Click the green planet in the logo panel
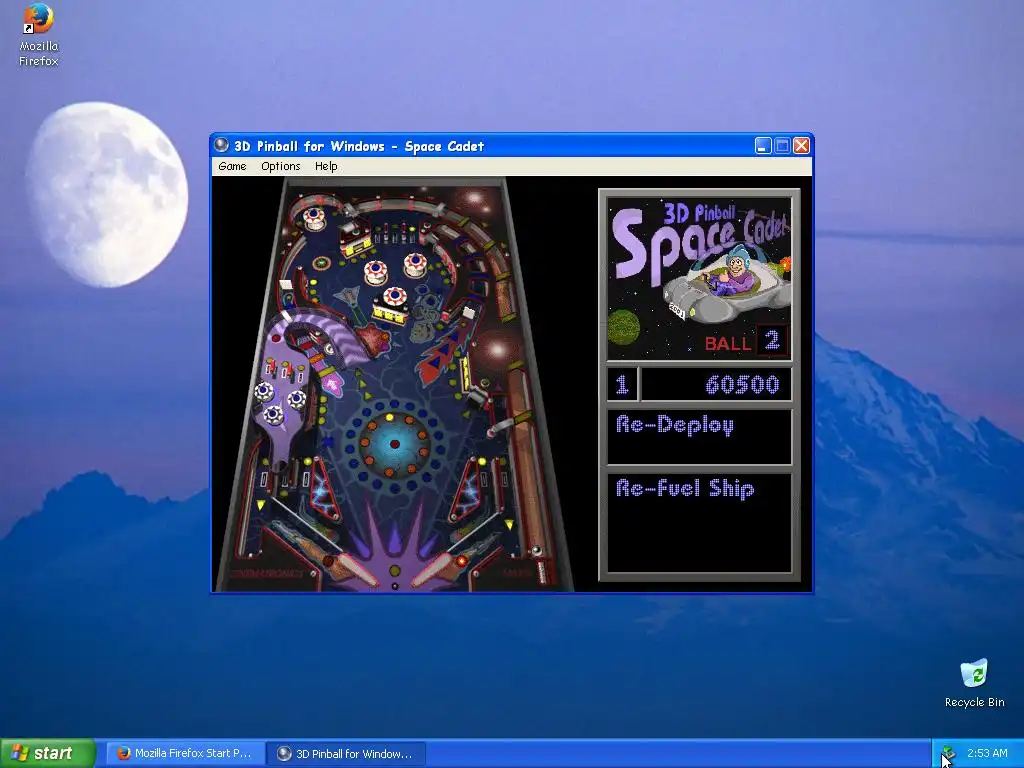1024x768 pixels. (x=624, y=327)
